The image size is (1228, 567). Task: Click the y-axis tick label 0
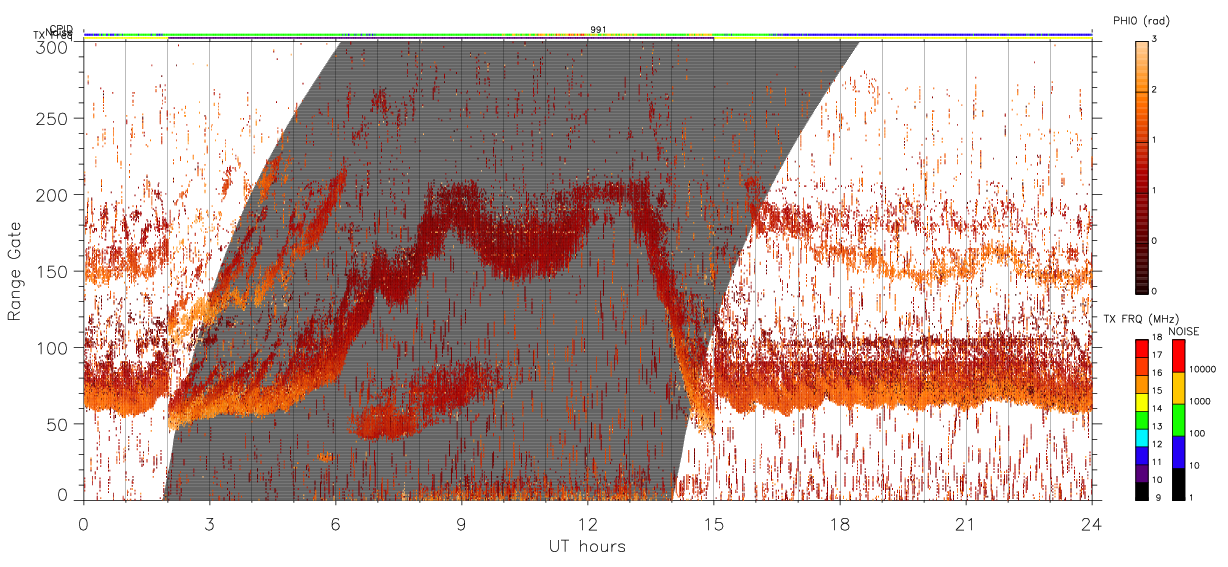[63, 494]
